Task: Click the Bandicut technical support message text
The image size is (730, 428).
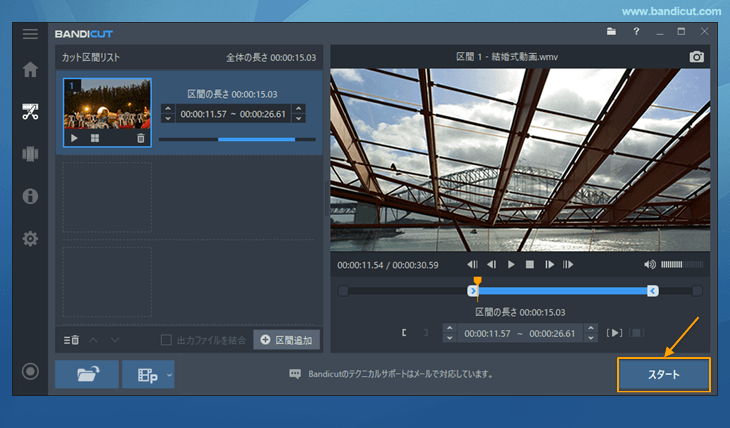Action: (x=401, y=374)
